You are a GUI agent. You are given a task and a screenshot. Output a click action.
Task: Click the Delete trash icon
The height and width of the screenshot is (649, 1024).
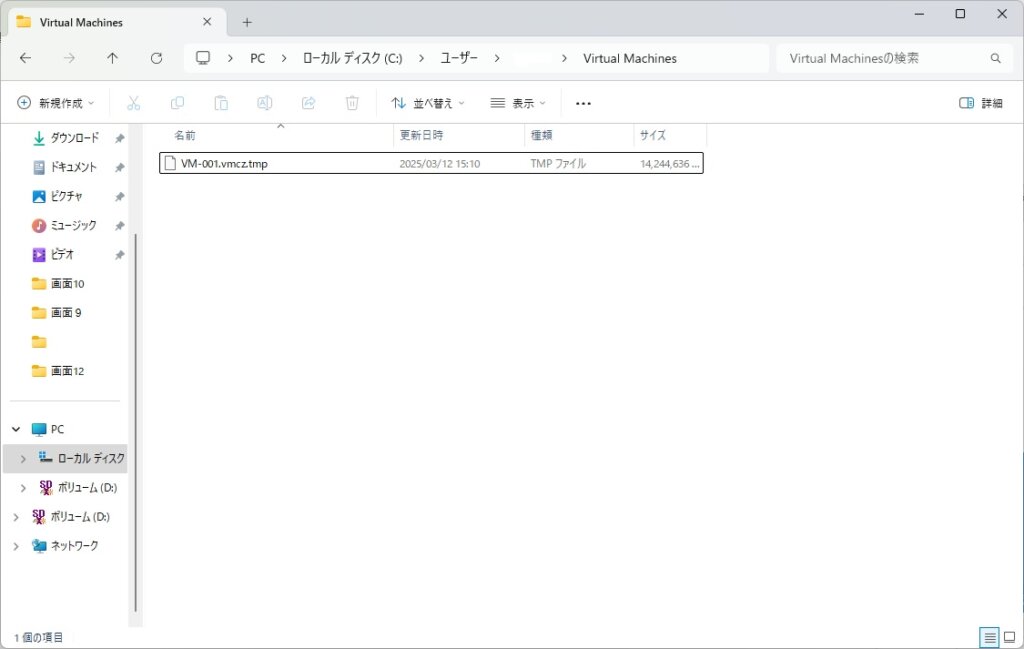352,103
